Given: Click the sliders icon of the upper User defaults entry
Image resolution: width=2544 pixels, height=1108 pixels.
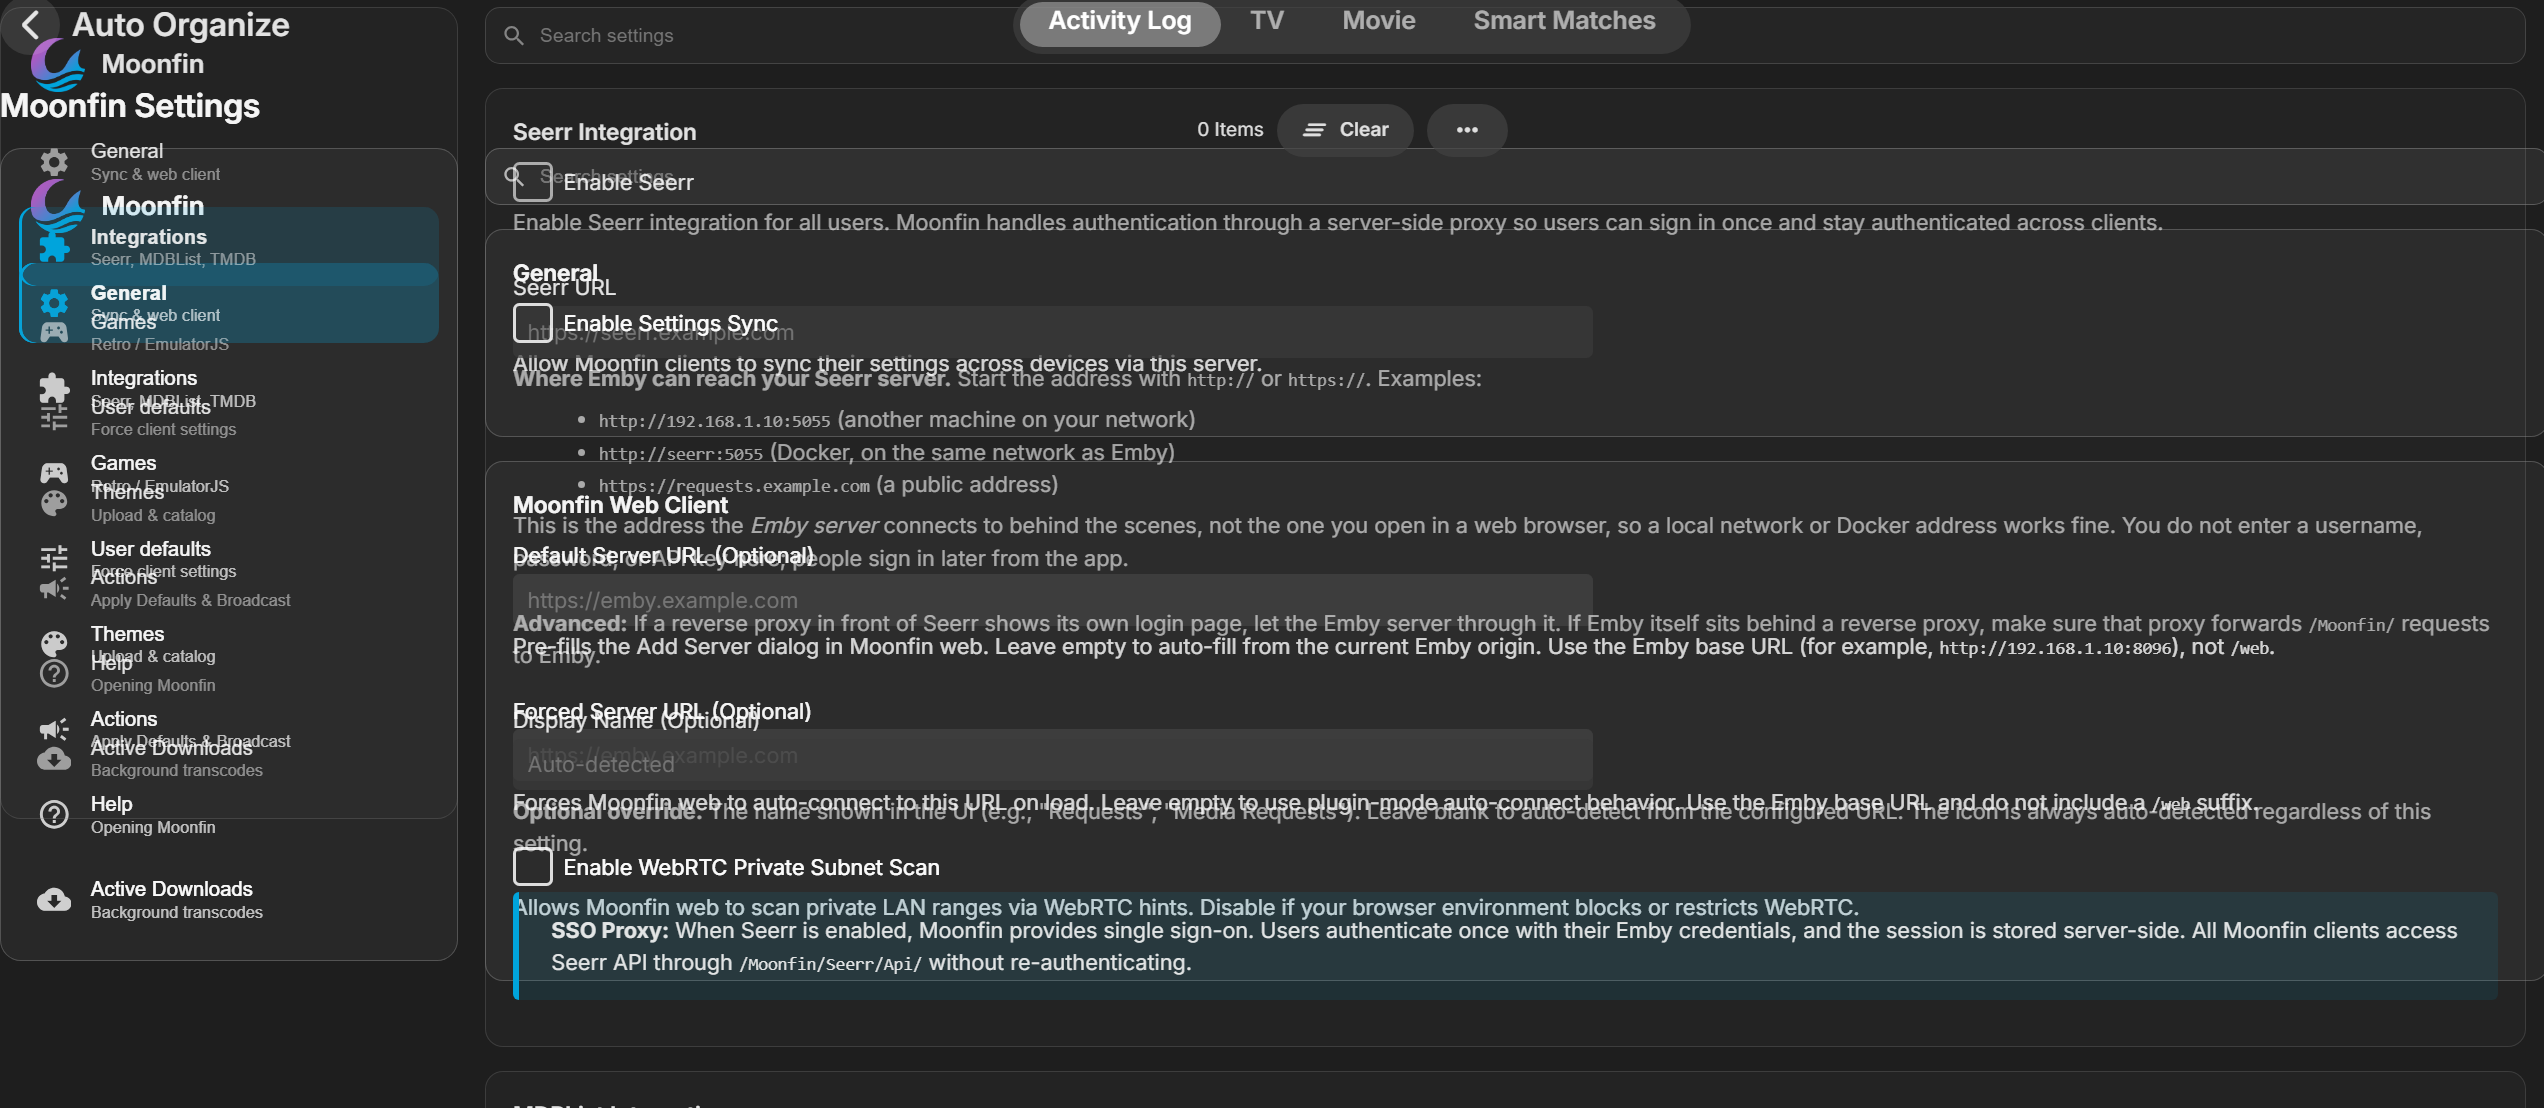Looking at the screenshot, I should click(x=54, y=417).
